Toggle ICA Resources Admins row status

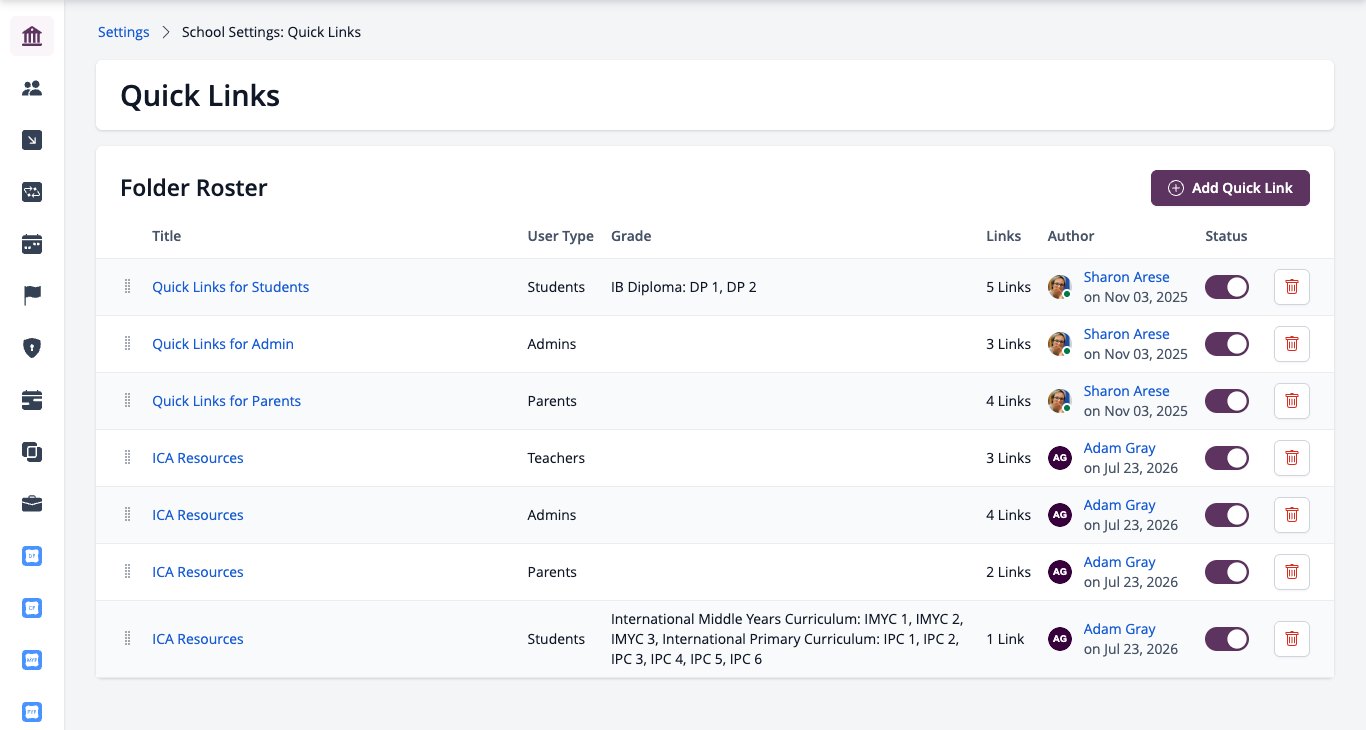(x=1227, y=515)
